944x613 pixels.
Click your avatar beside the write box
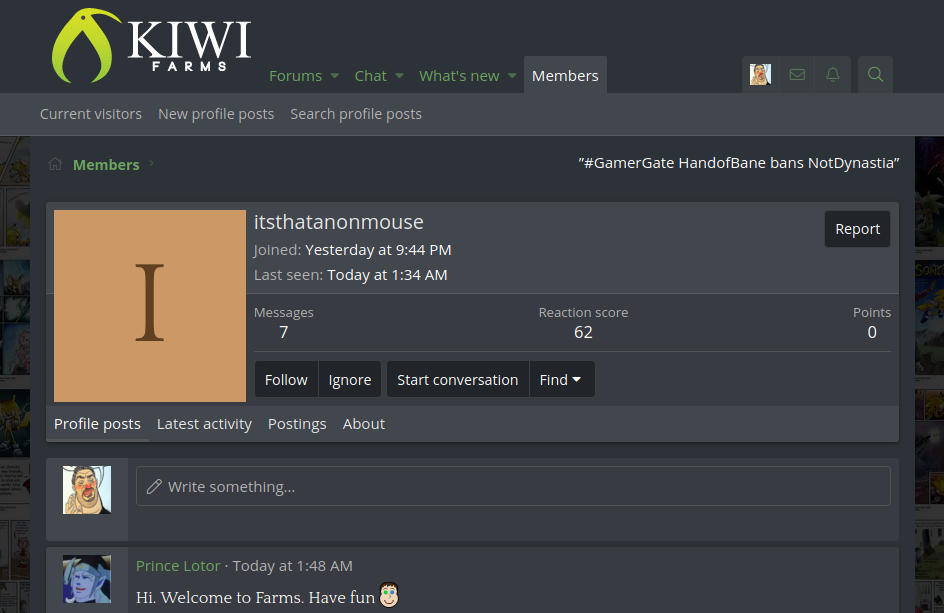tap(87, 490)
